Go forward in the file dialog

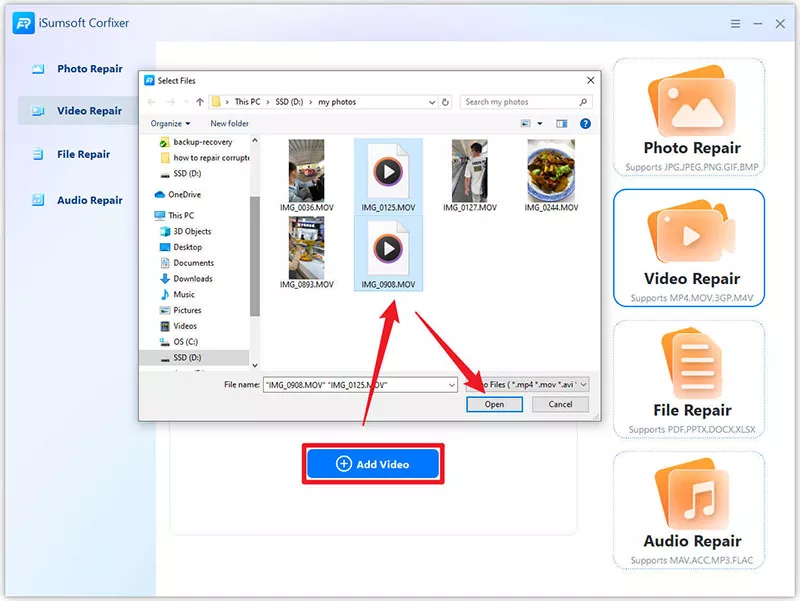tap(170, 102)
